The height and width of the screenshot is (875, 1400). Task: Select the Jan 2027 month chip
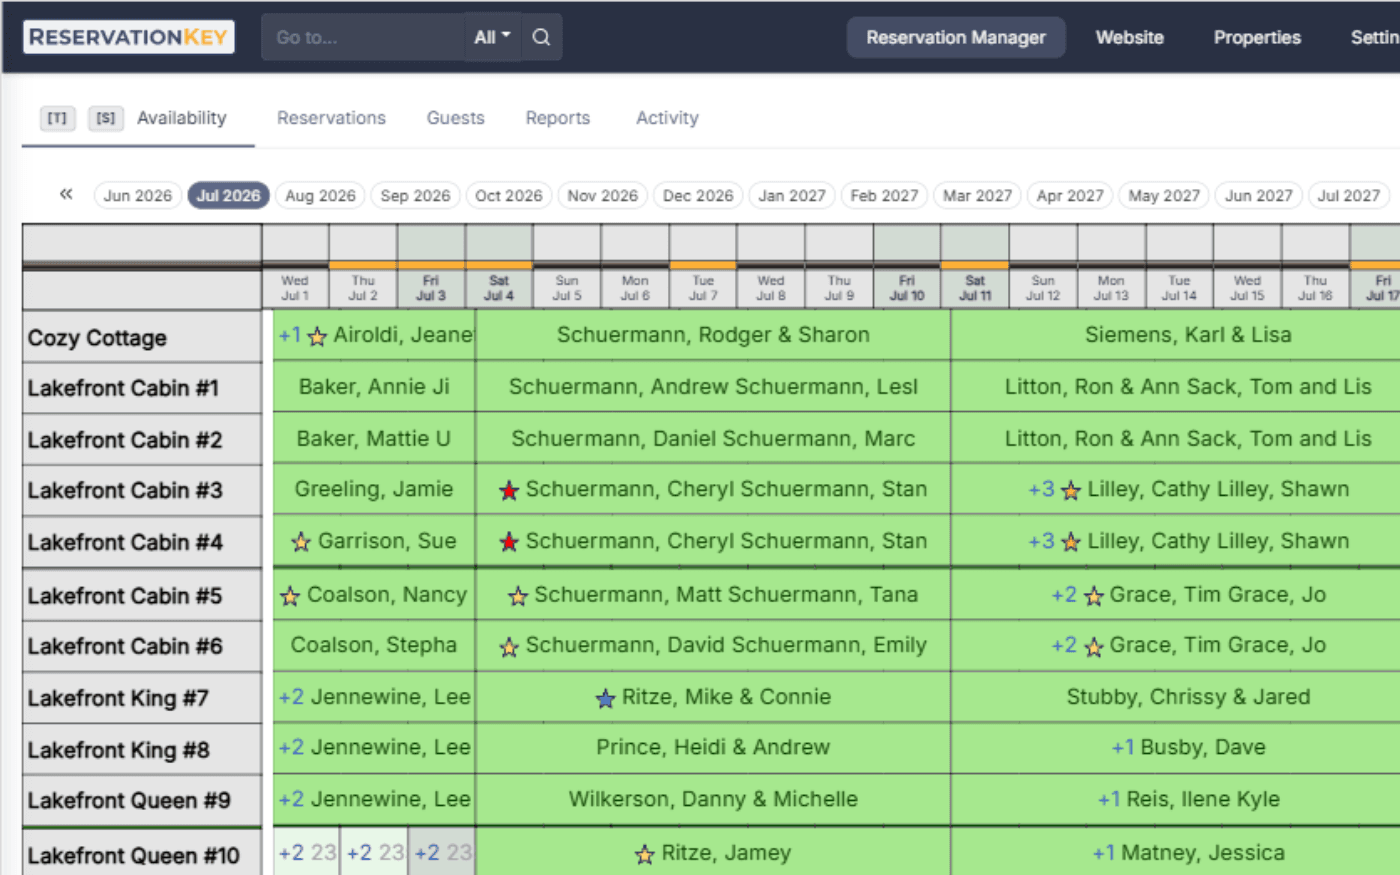791,195
